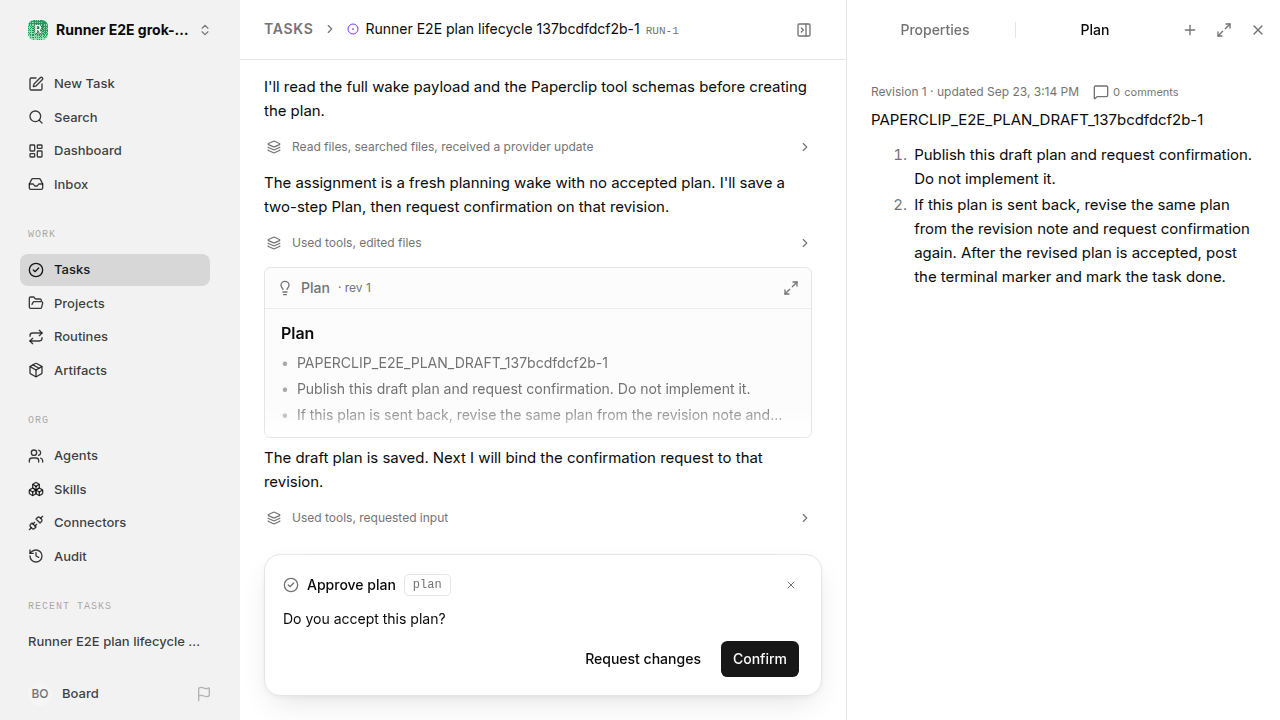Open recent task Runner E2E plan lifecycle
Screen dimensions: 1280x720
click(115, 641)
